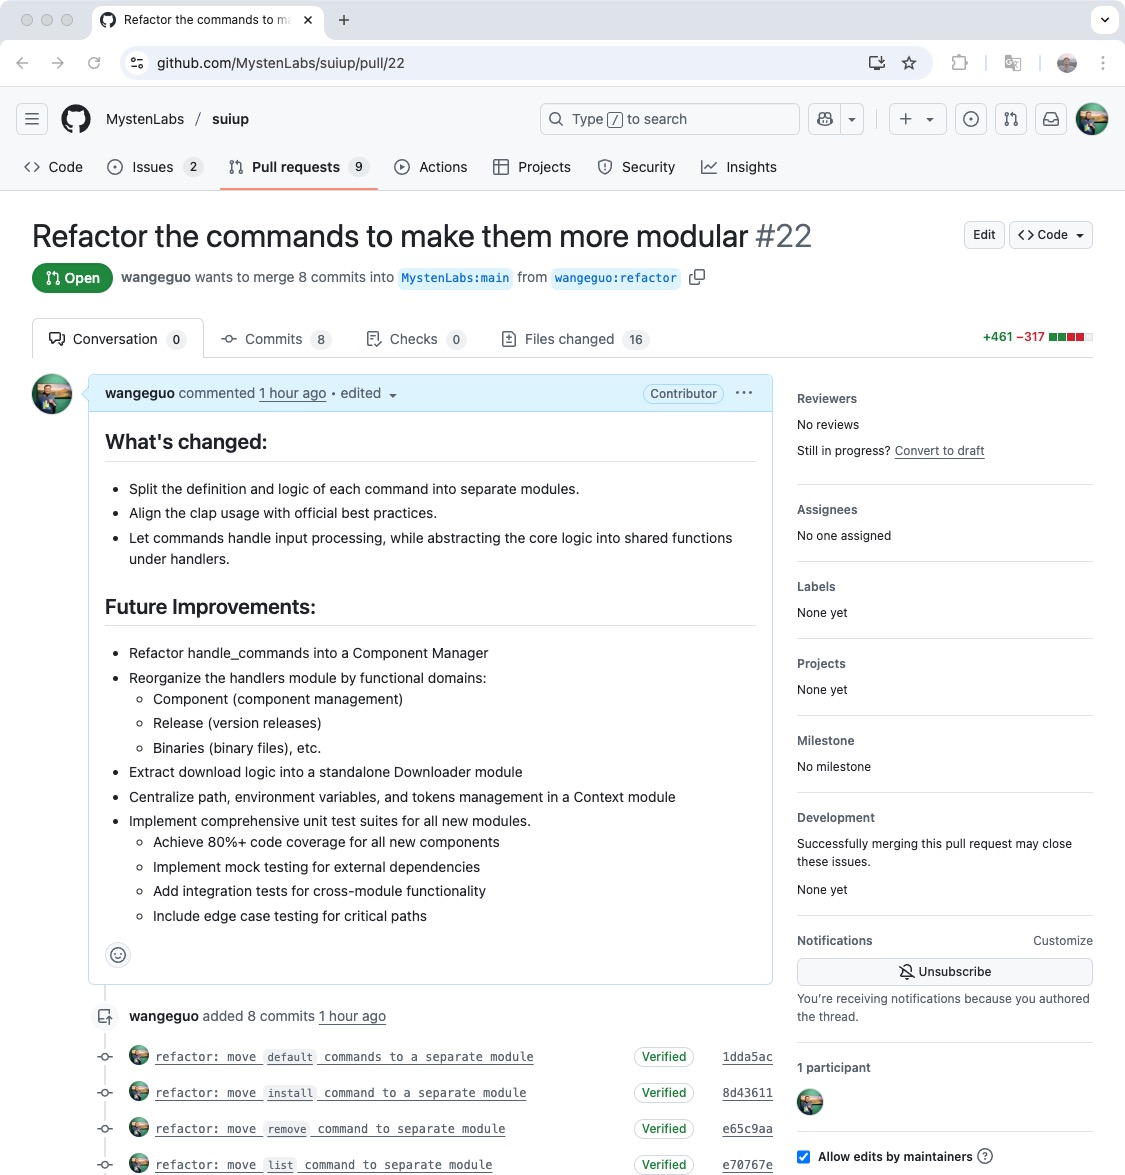This screenshot has height=1175, width=1125.
Task: Bookmark this page with the star icon
Action: tap(909, 63)
